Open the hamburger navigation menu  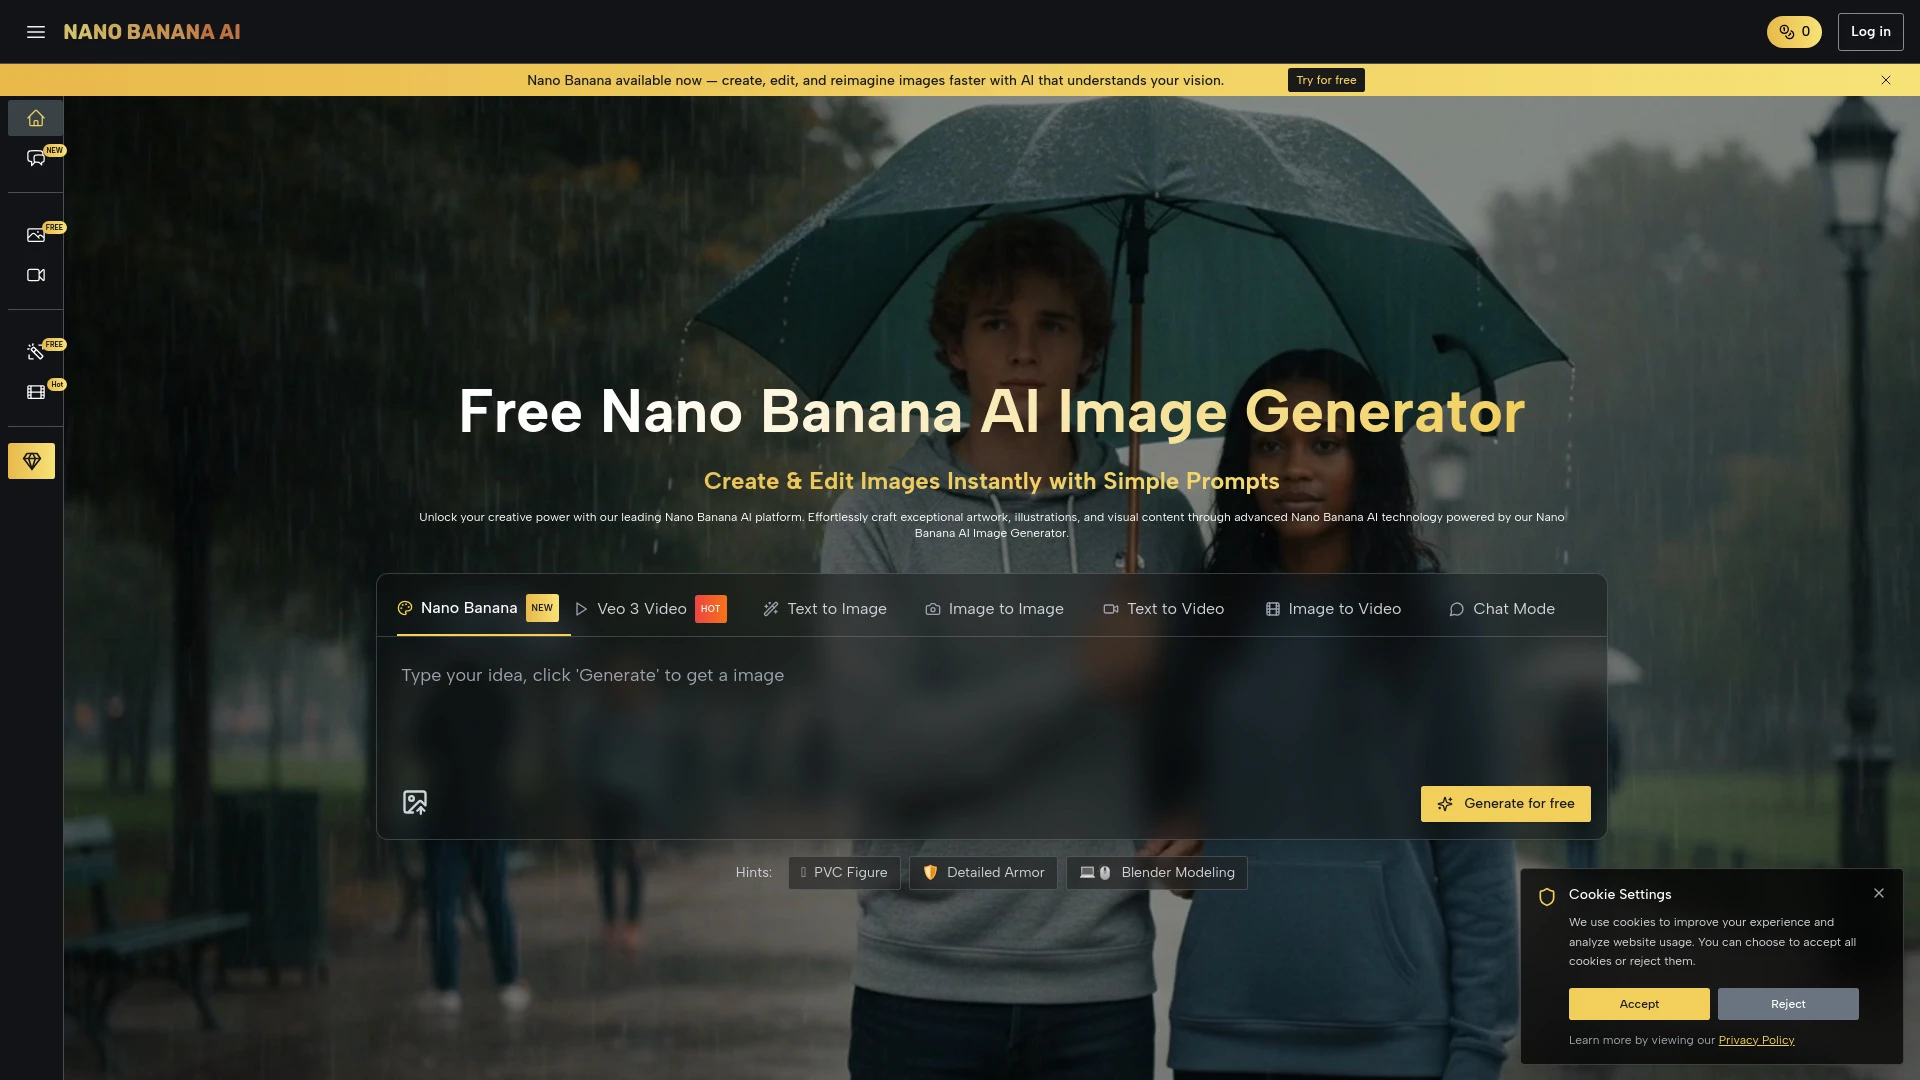pos(36,32)
